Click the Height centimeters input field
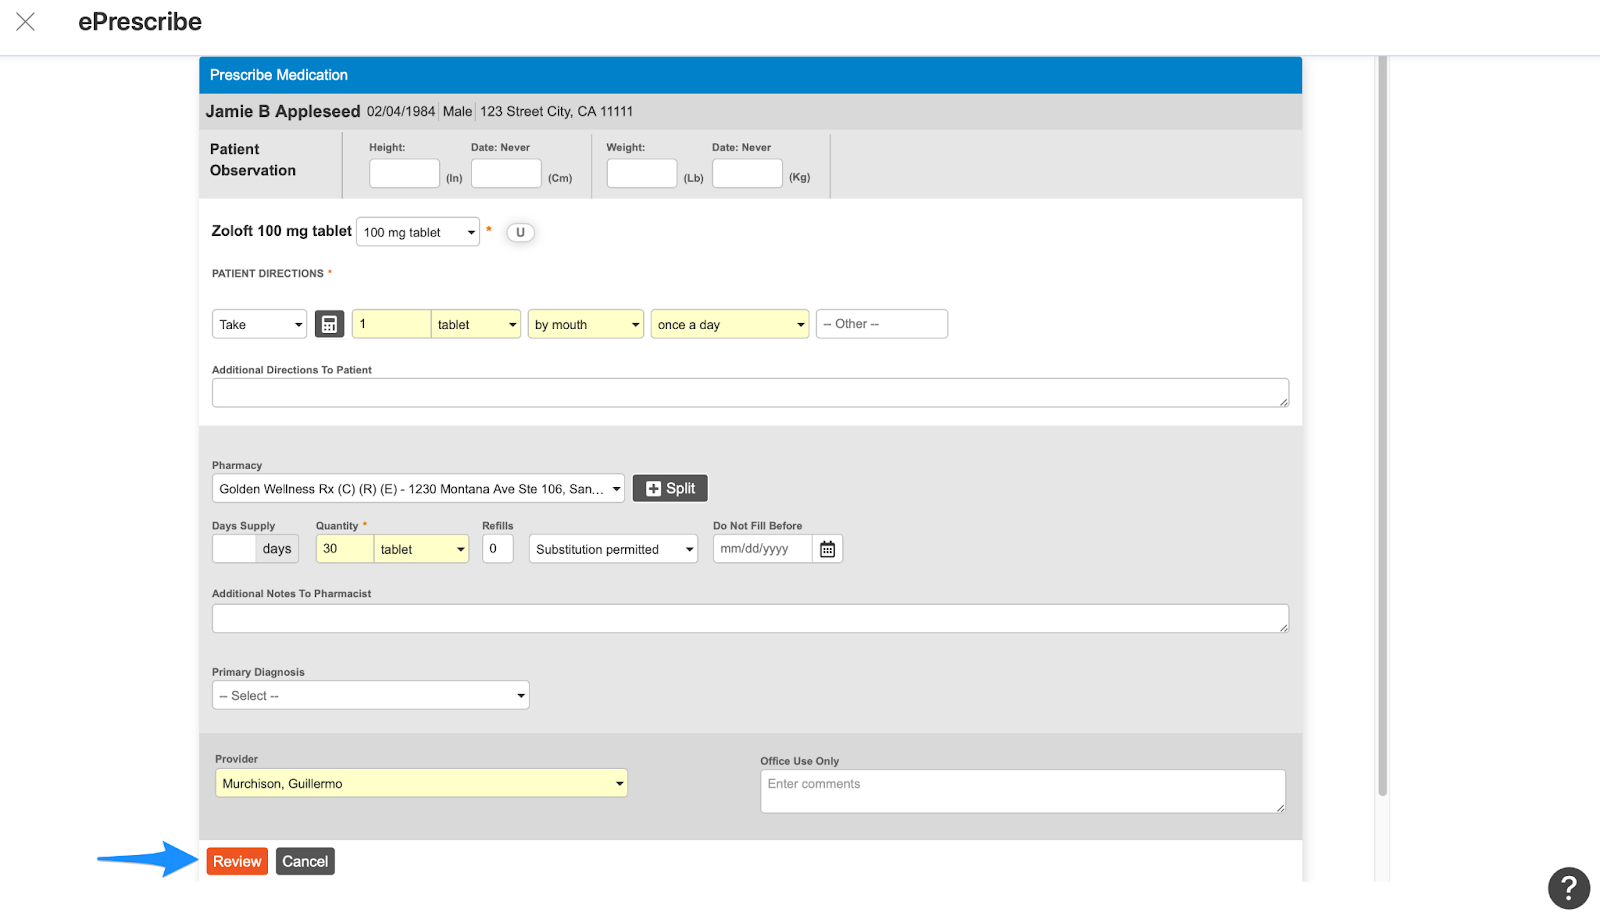 click(506, 173)
